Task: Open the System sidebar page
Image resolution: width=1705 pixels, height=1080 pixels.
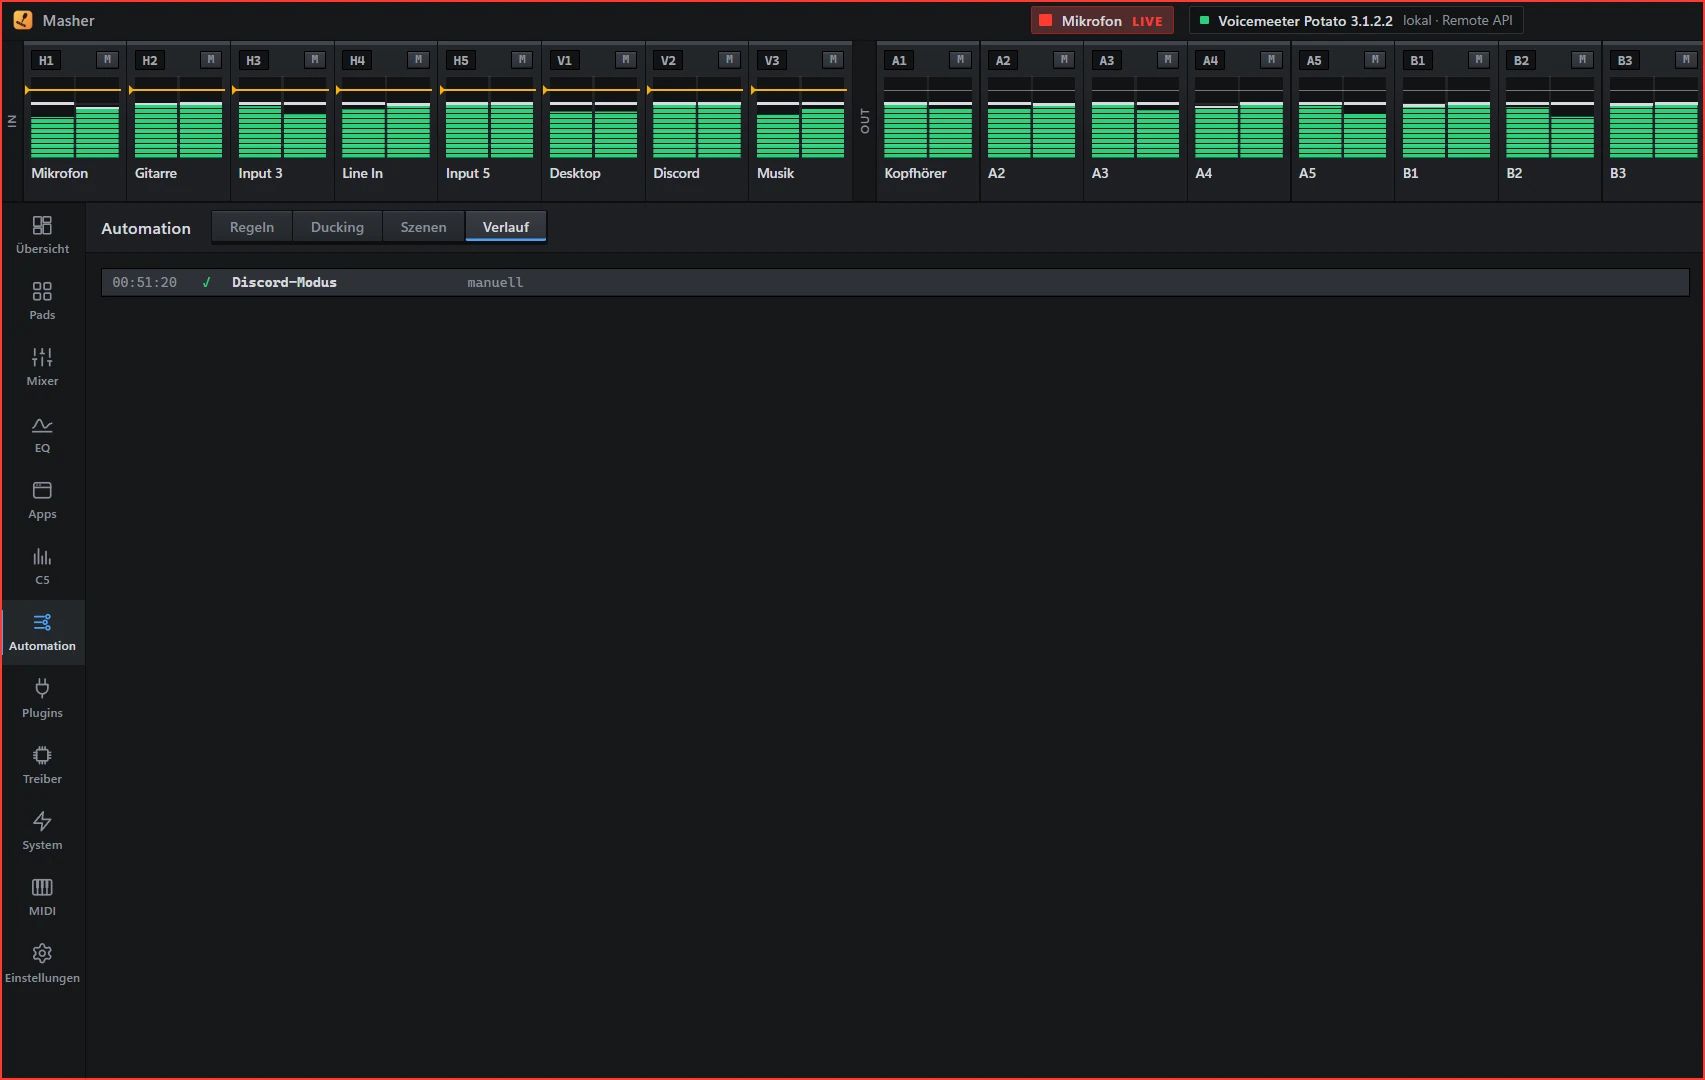Action: (42, 831)
